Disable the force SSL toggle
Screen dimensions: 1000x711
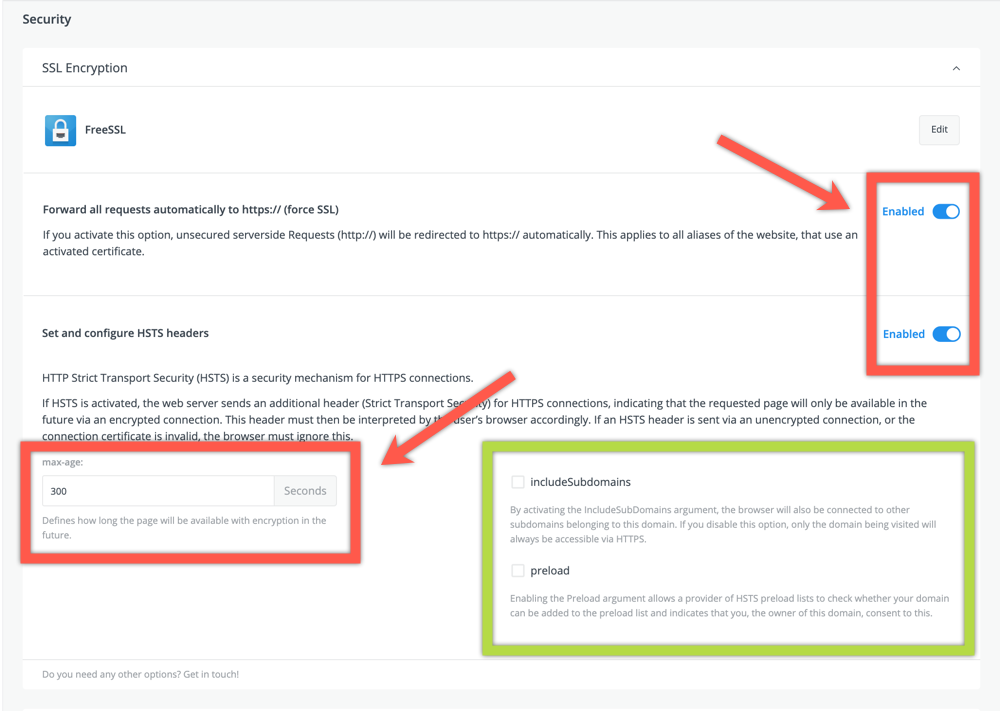[946, 212]
